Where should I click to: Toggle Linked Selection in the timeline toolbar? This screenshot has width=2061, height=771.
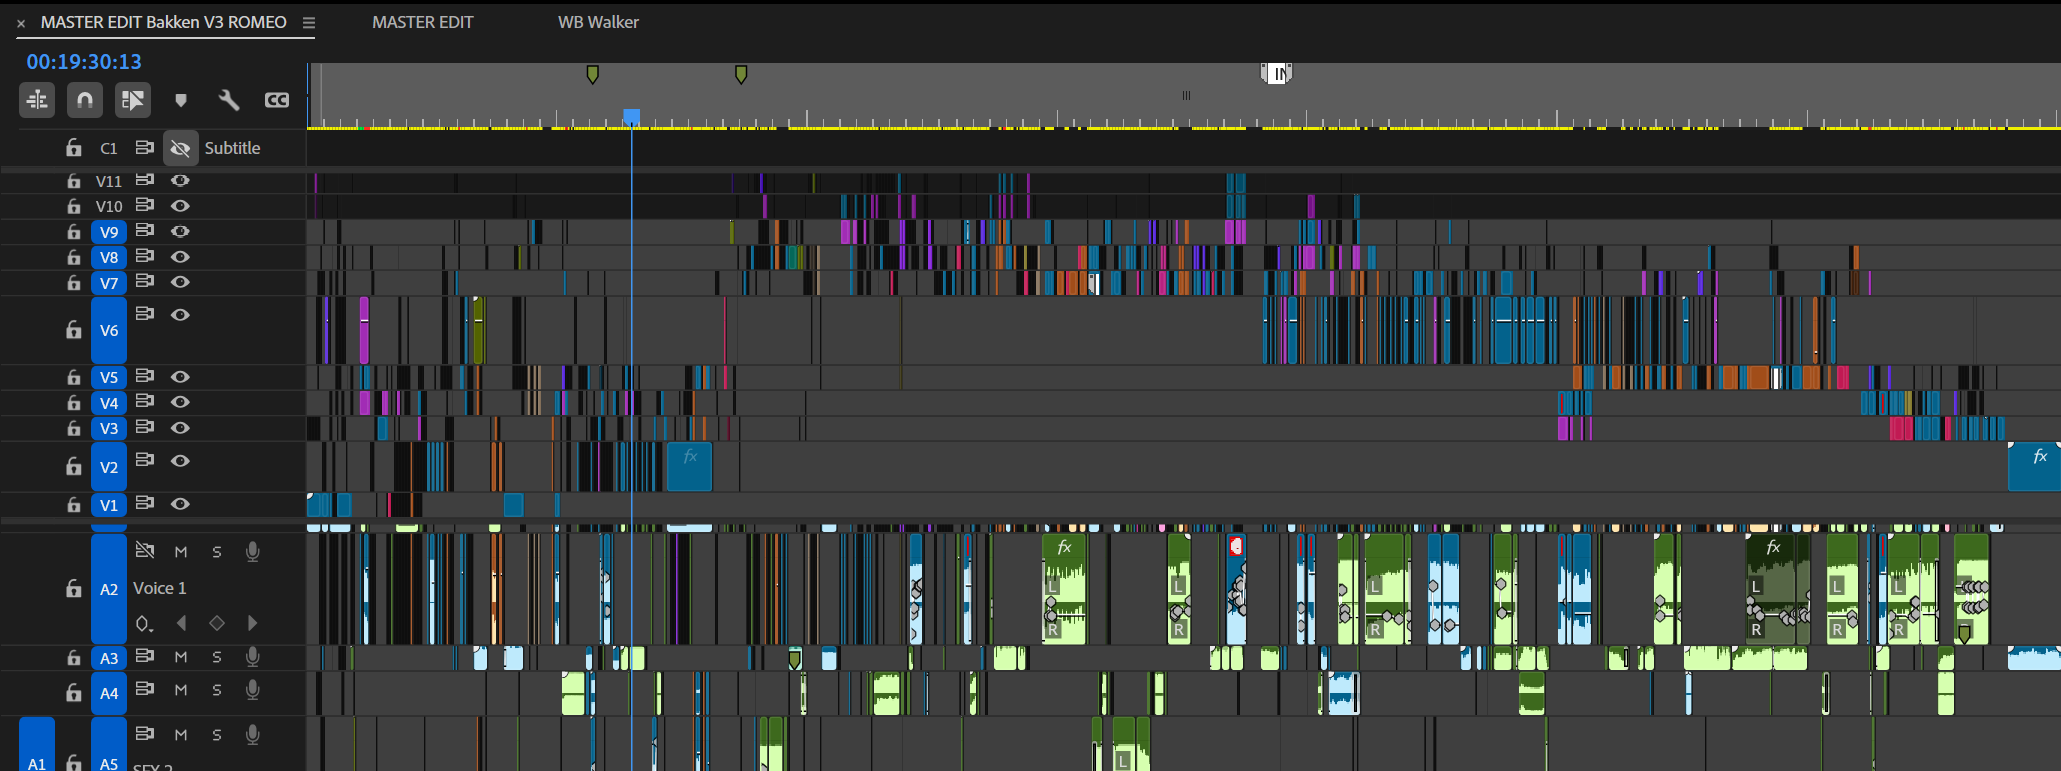coord(132,100)
